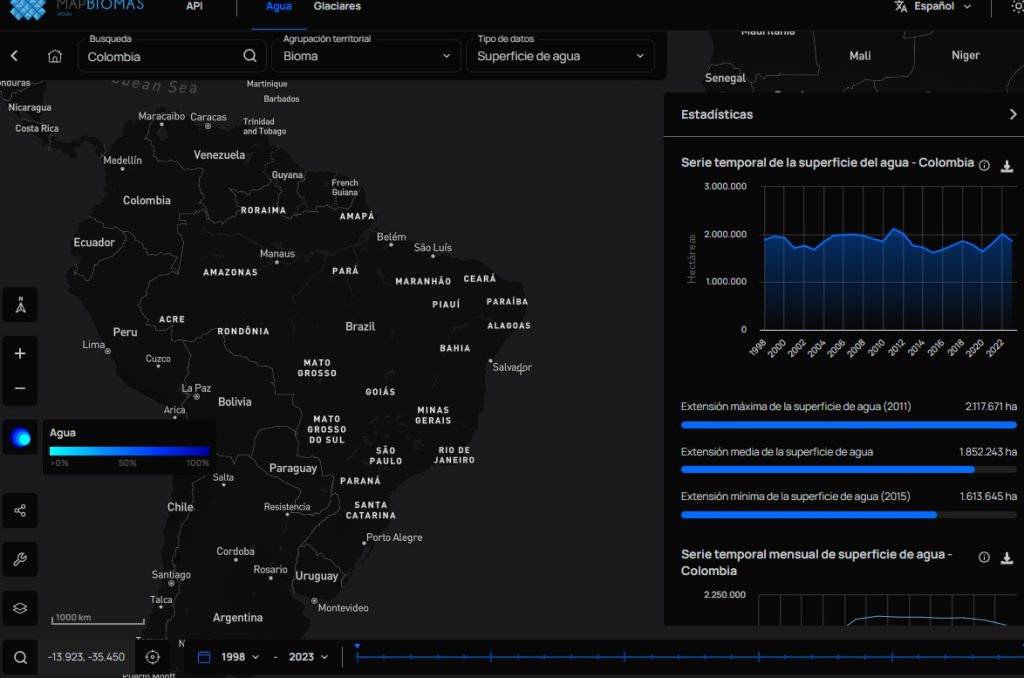Collapse the Estadísticas panel using its arrow
The height and width of the screenshot is (678, 1024).
1012,115
